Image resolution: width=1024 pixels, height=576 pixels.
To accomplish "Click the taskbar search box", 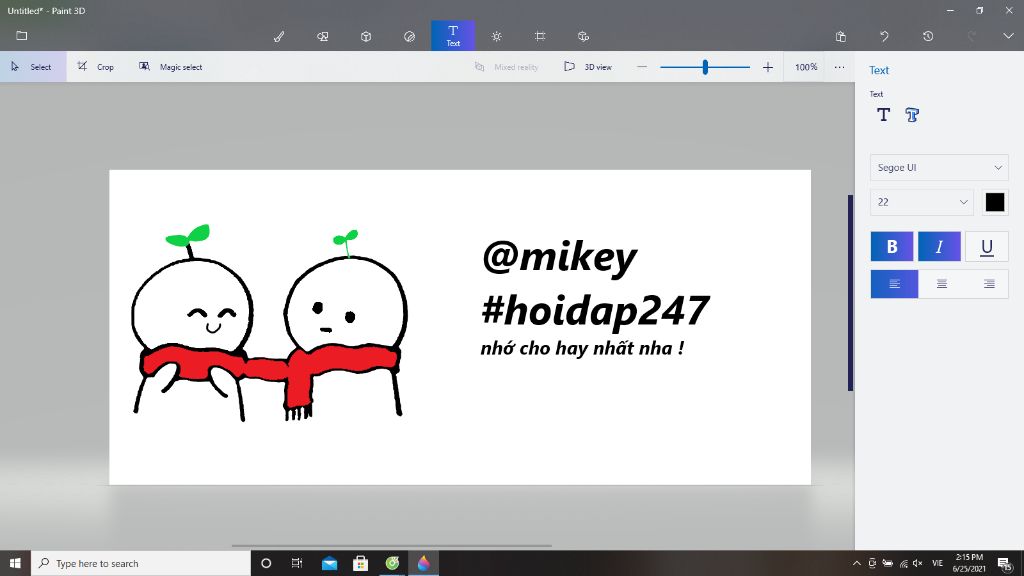I will [x=140, y=563].
